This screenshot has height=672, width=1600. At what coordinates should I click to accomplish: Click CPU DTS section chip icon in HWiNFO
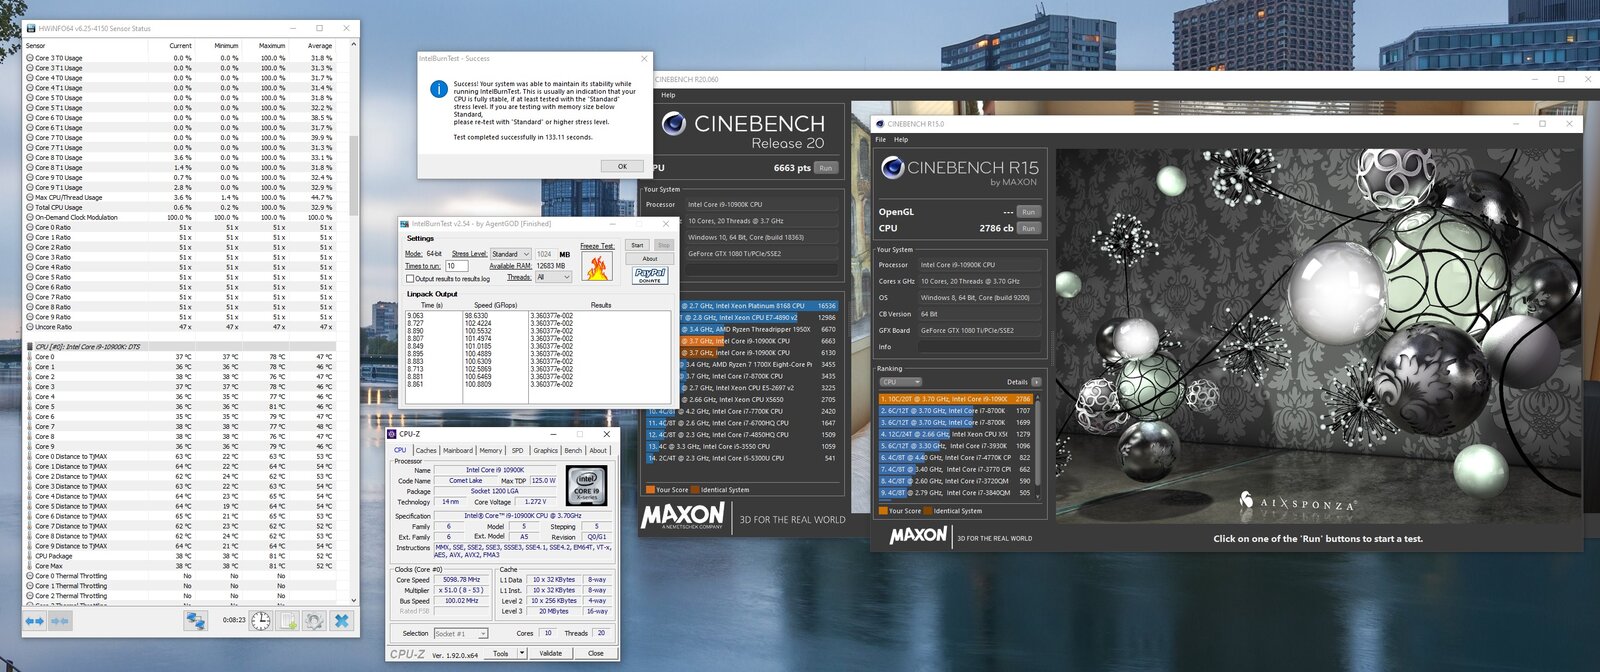click(30, 346)
